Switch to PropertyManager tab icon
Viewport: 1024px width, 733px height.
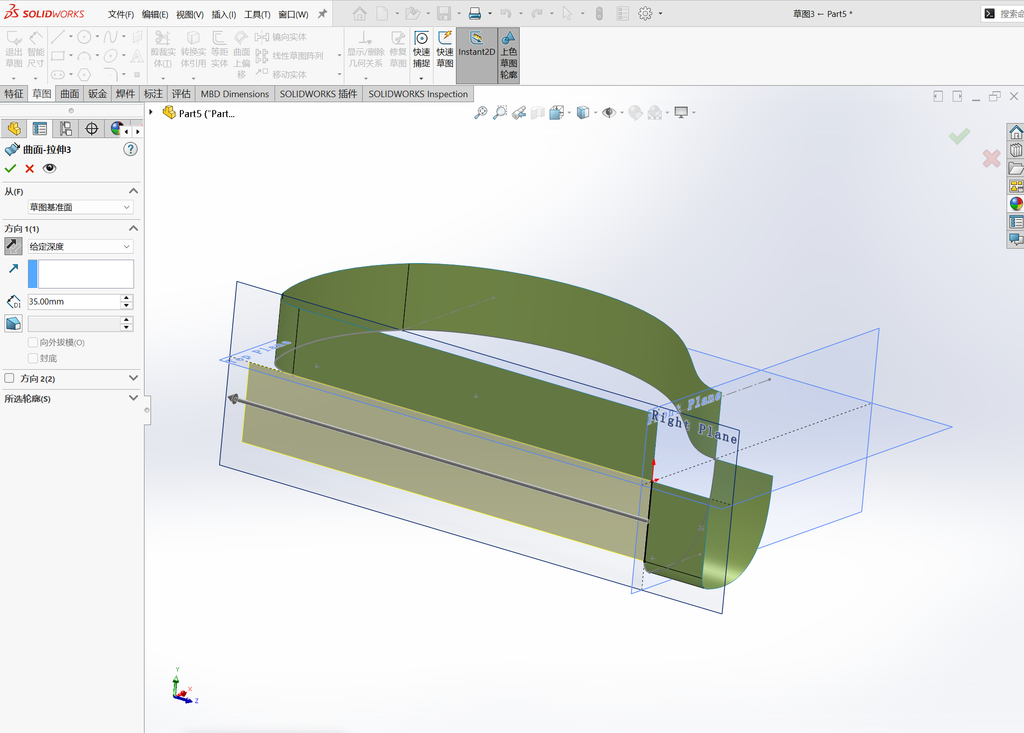point(40,129)
